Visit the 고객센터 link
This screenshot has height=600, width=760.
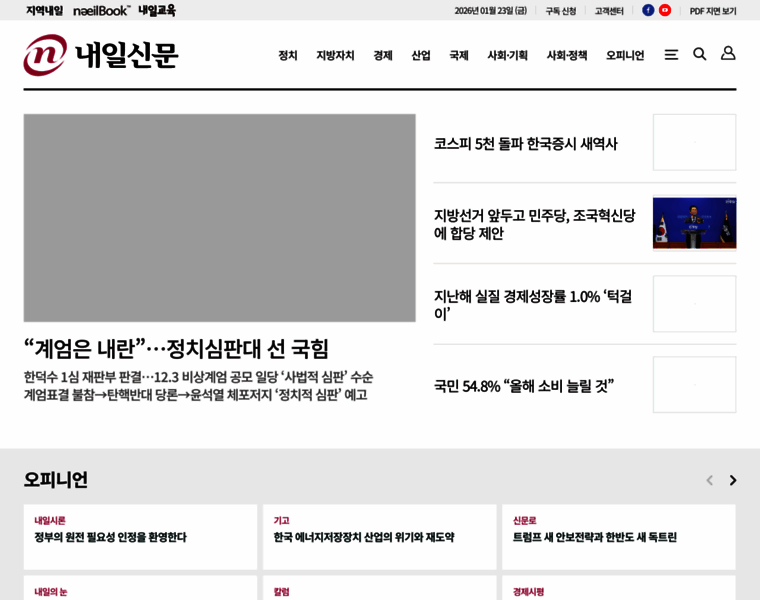(609, 11)
